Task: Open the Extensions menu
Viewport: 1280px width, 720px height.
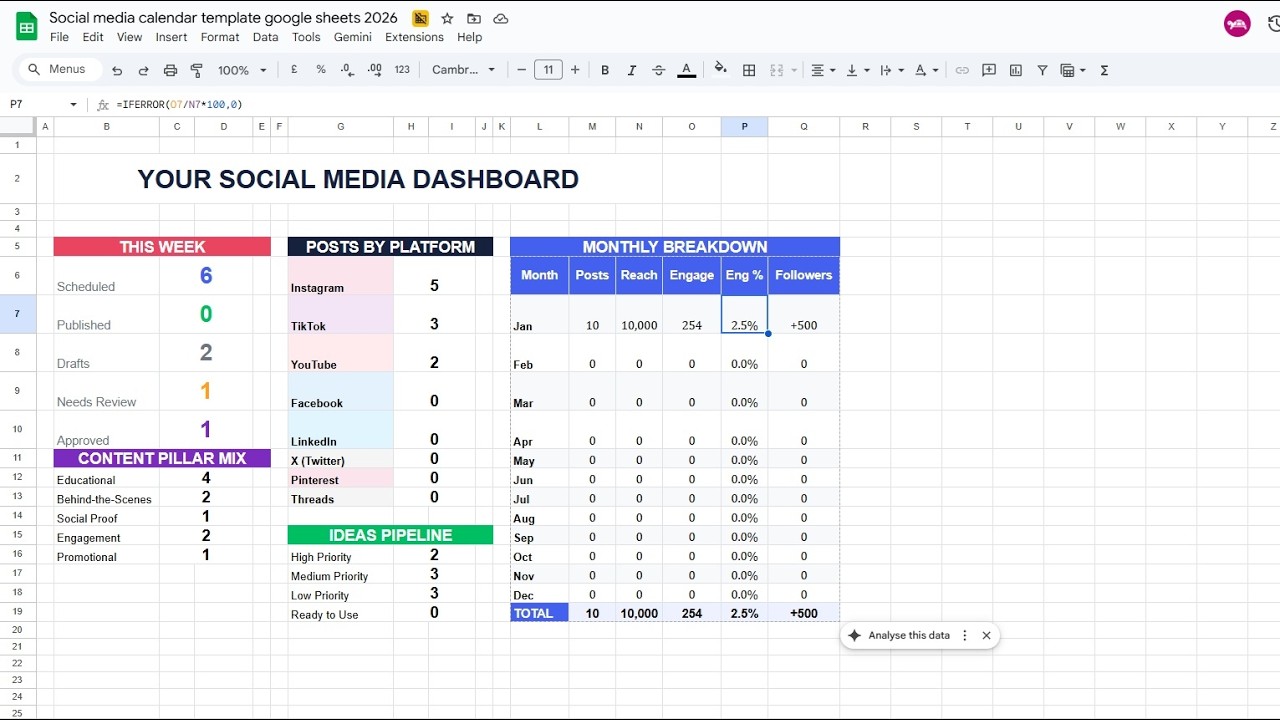Action: 413,37
